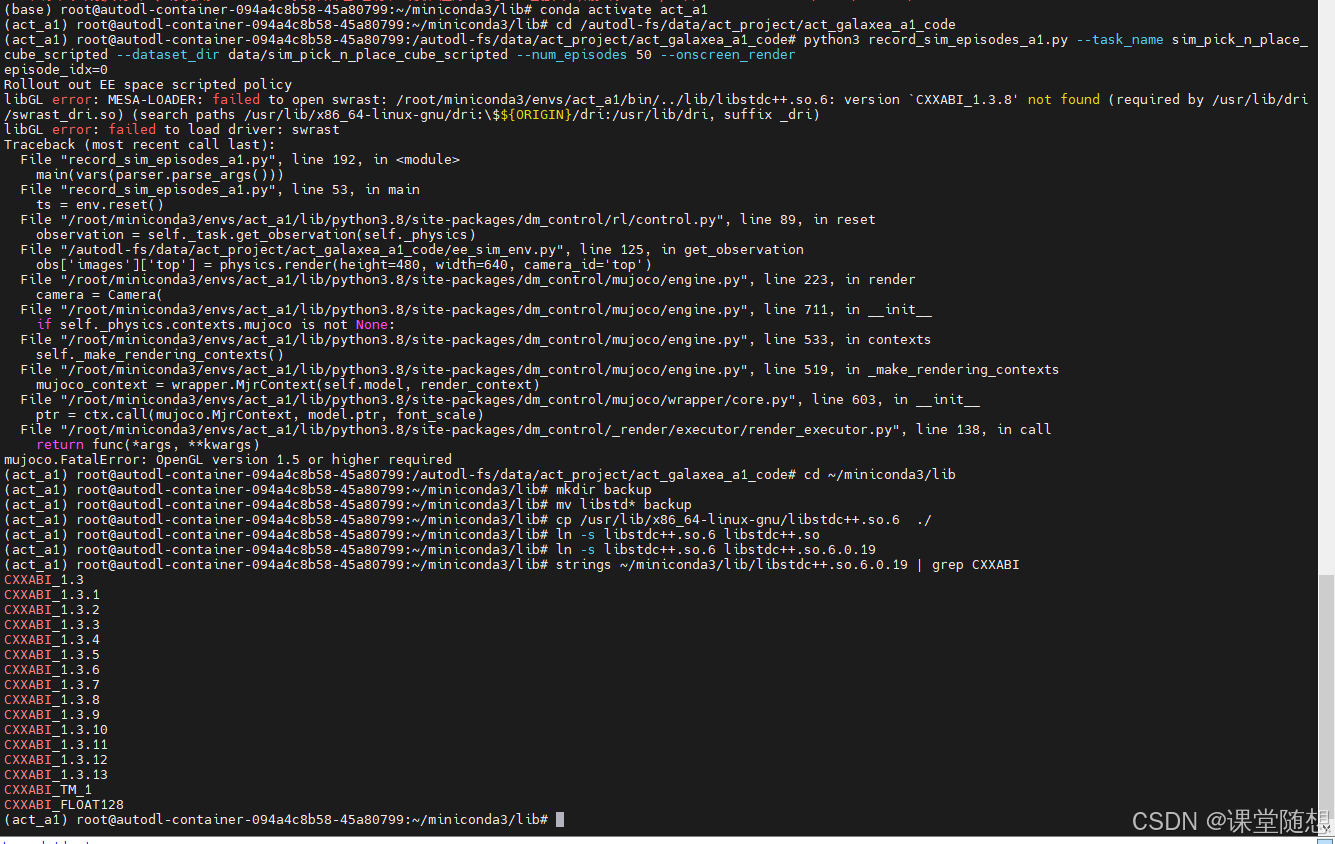The image size is (1335, 844).
Task: Click the 'ts = env.reset()' code line
Action: (x=100, y=205)
